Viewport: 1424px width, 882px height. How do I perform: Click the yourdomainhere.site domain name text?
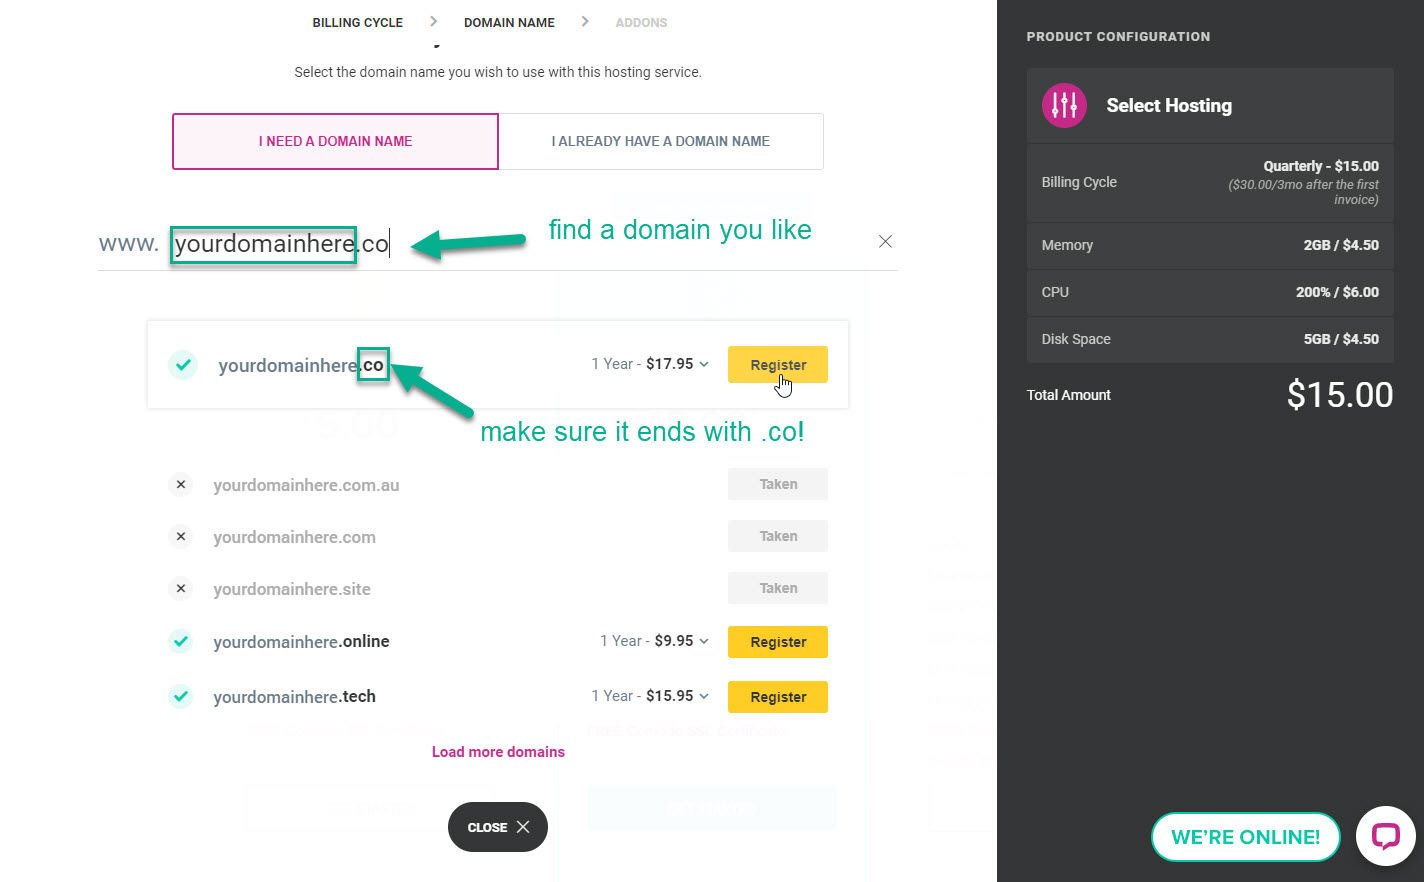tap(292, 589)
